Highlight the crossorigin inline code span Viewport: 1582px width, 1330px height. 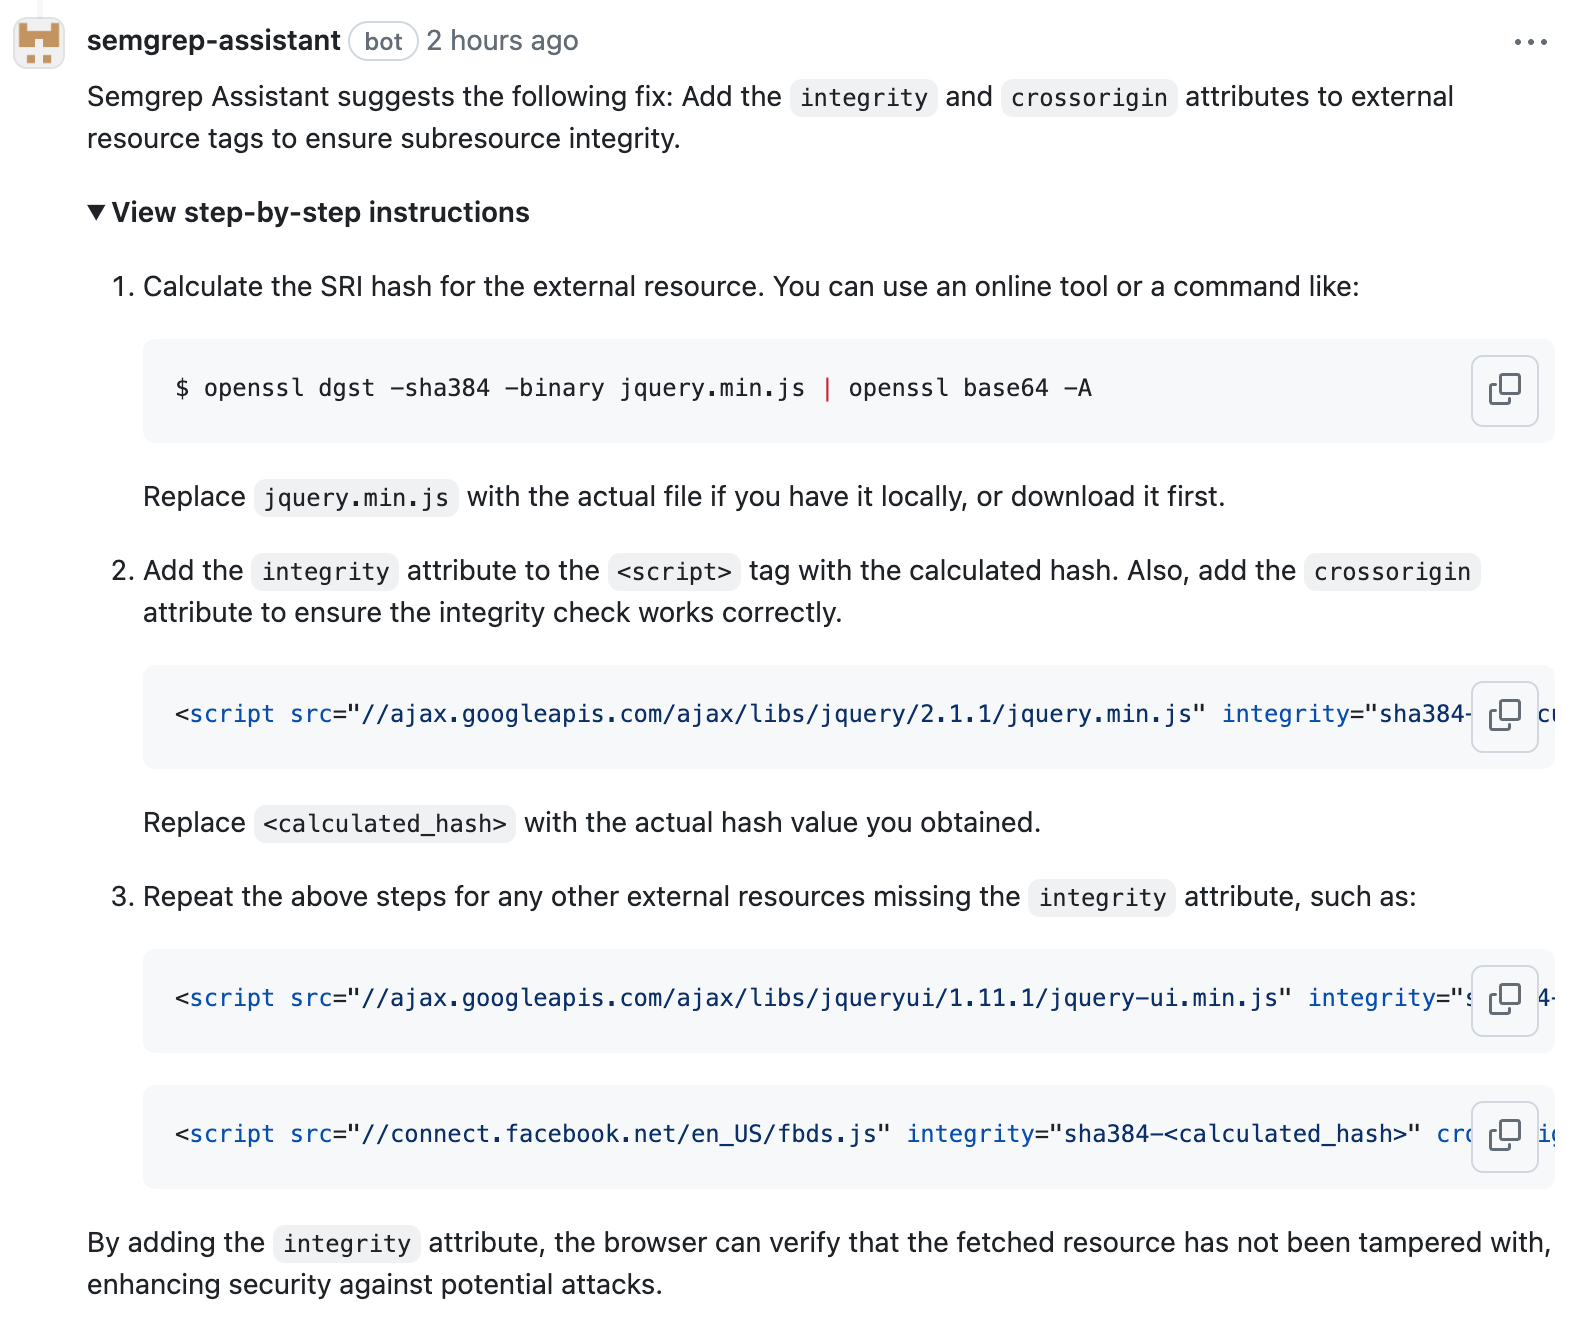point(1088,97)
